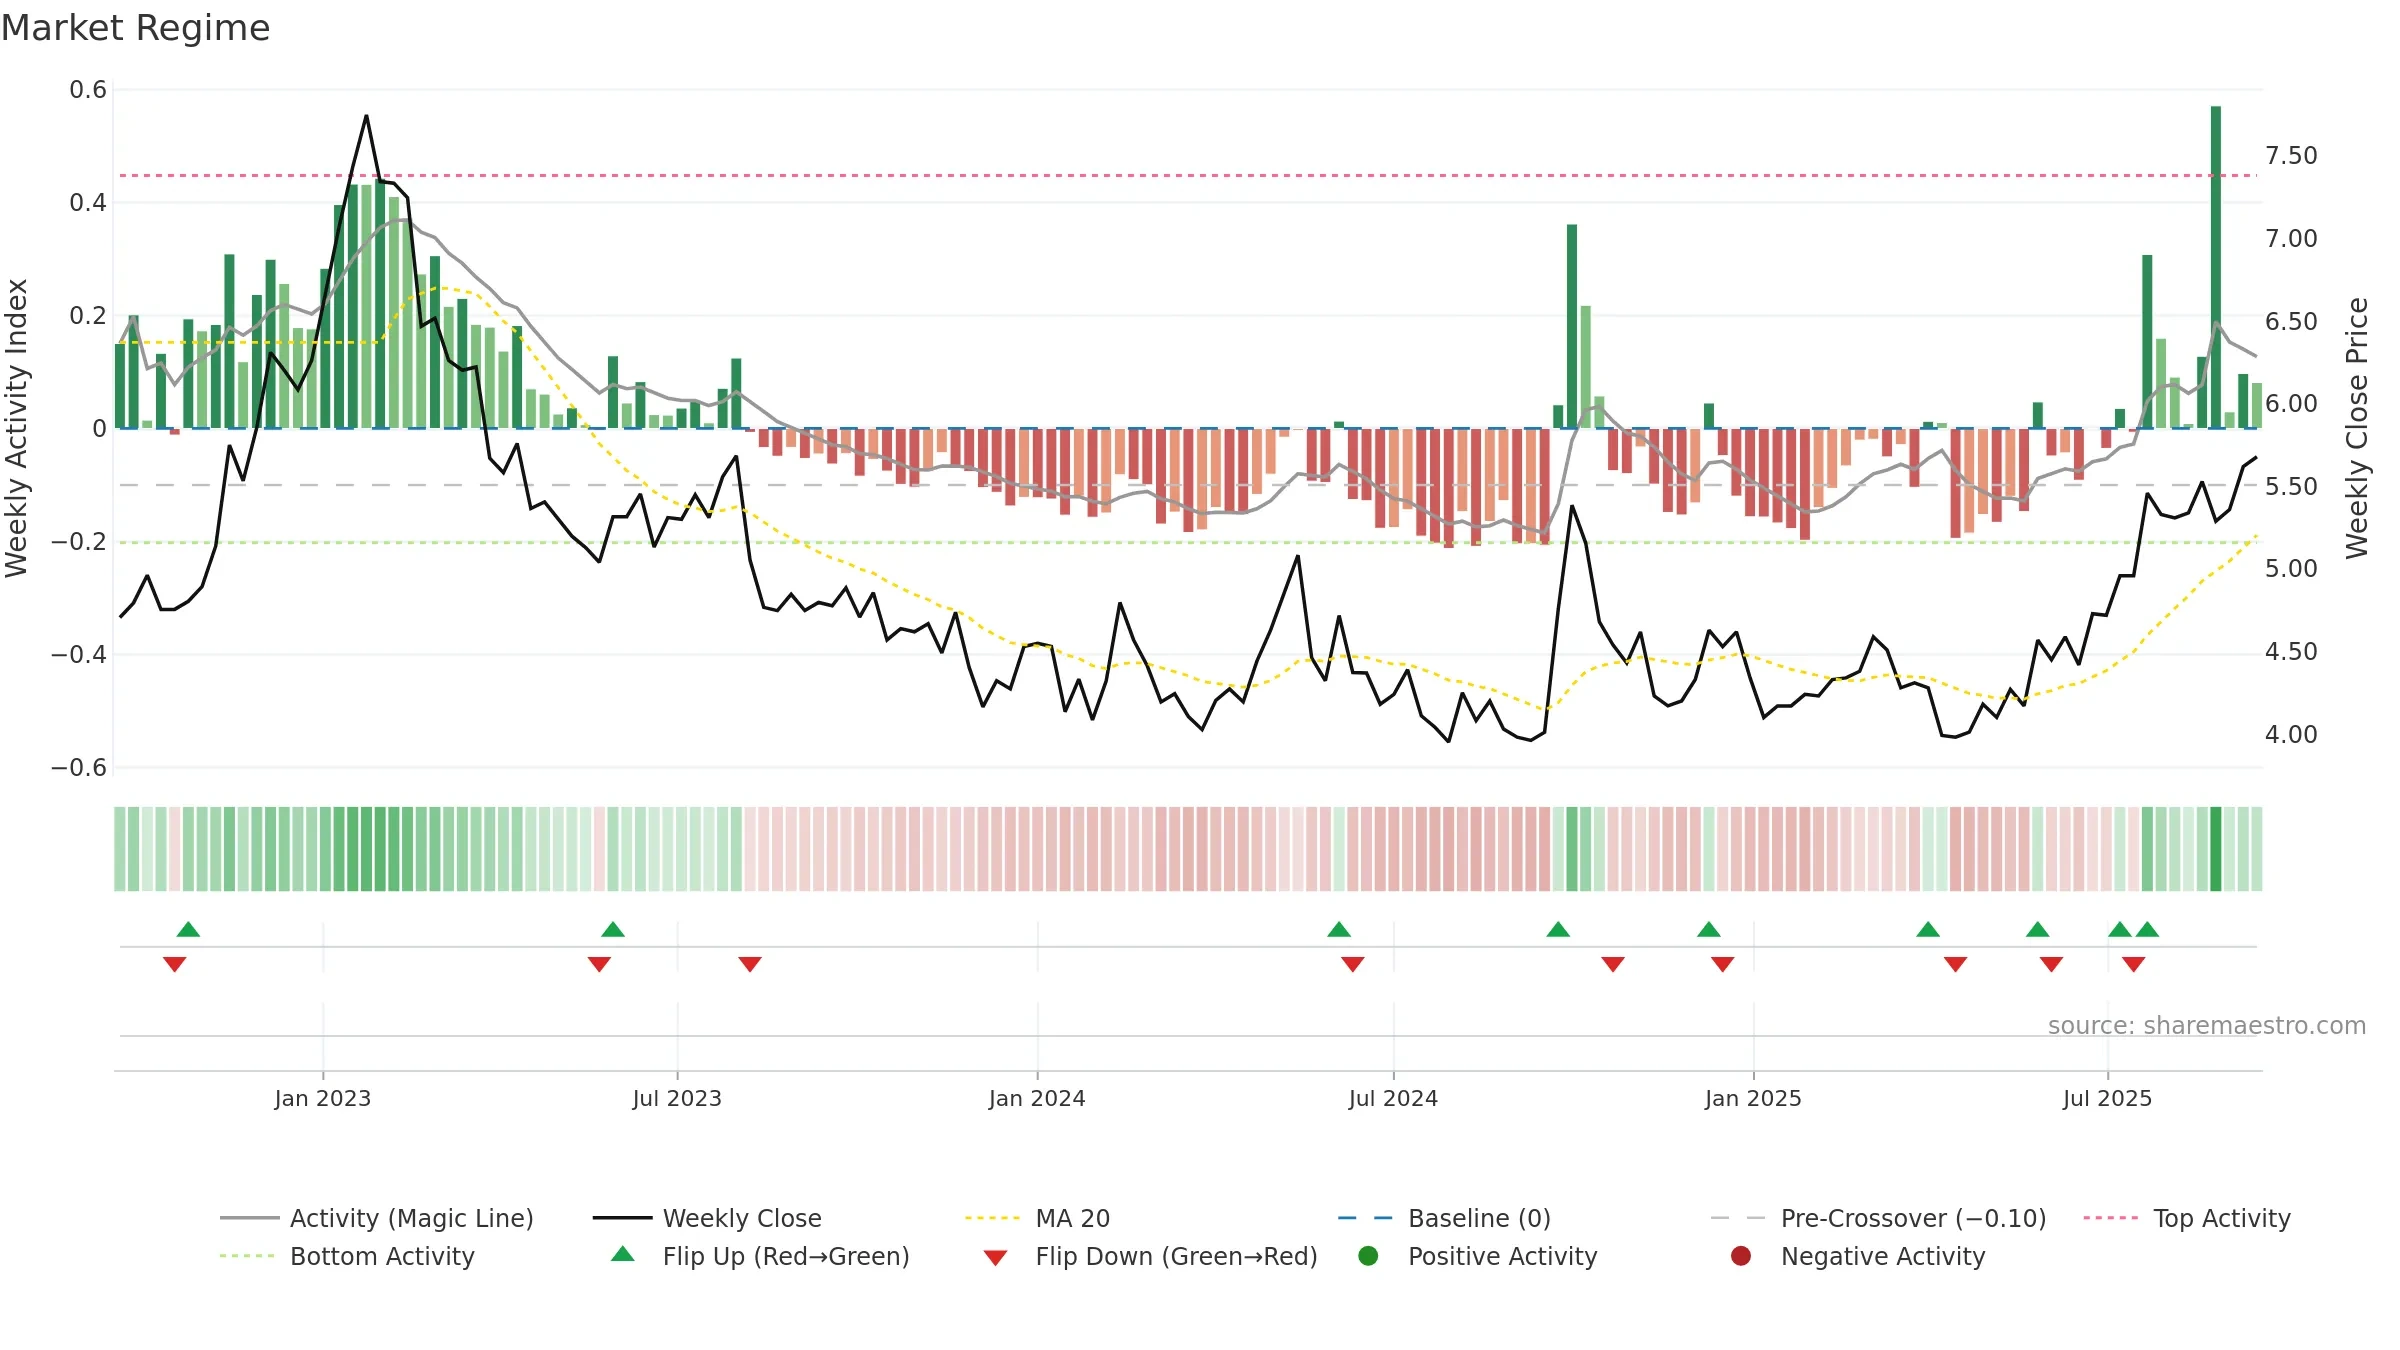Click the Negative Activity red dot icon
This screenshot has height=1350, width=2400.
pos(1741,1256)
